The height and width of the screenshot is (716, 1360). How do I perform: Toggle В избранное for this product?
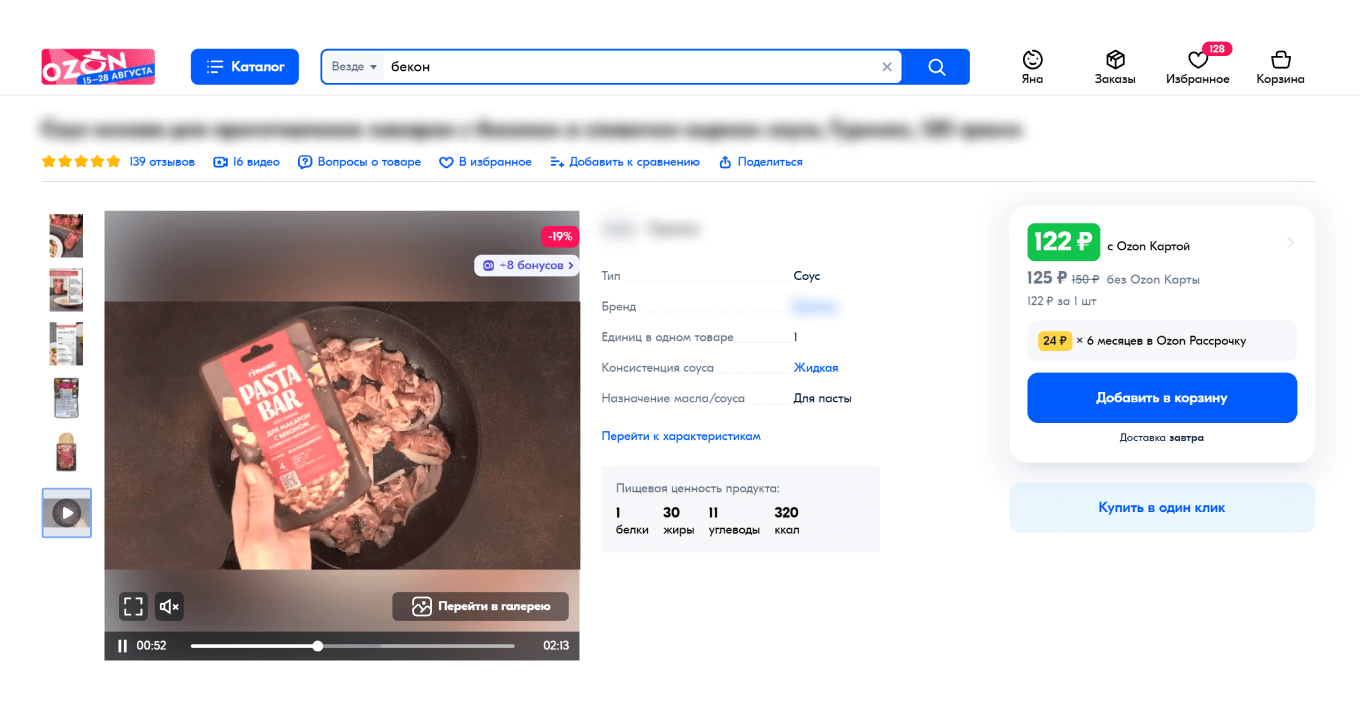click(x=486, y=162)
